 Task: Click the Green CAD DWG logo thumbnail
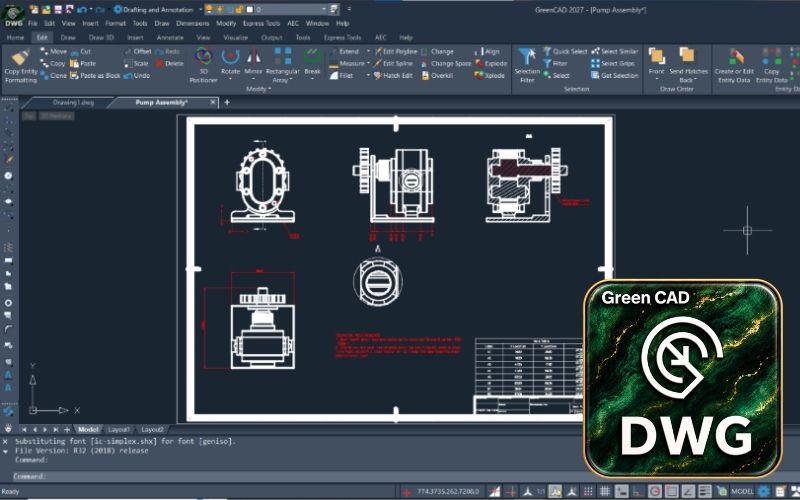[683, 378]
